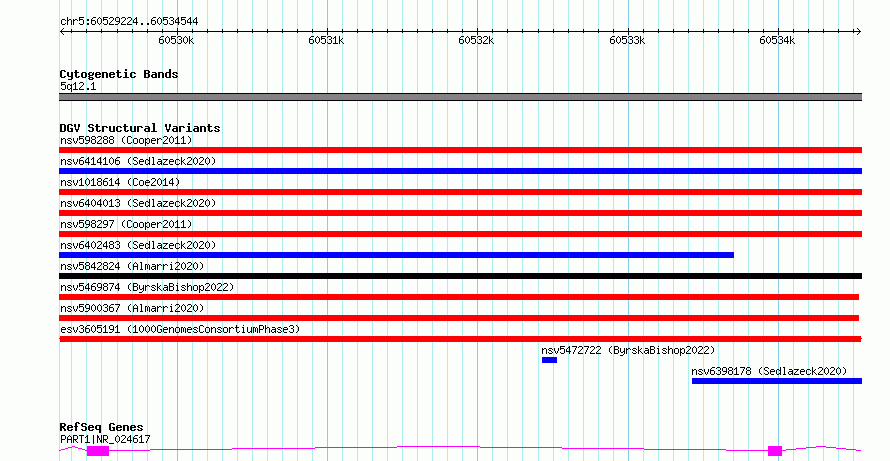Open nsv5469874 (ByrskaBishop2022) label
The image size is (890, 461).
click(147, 287)
